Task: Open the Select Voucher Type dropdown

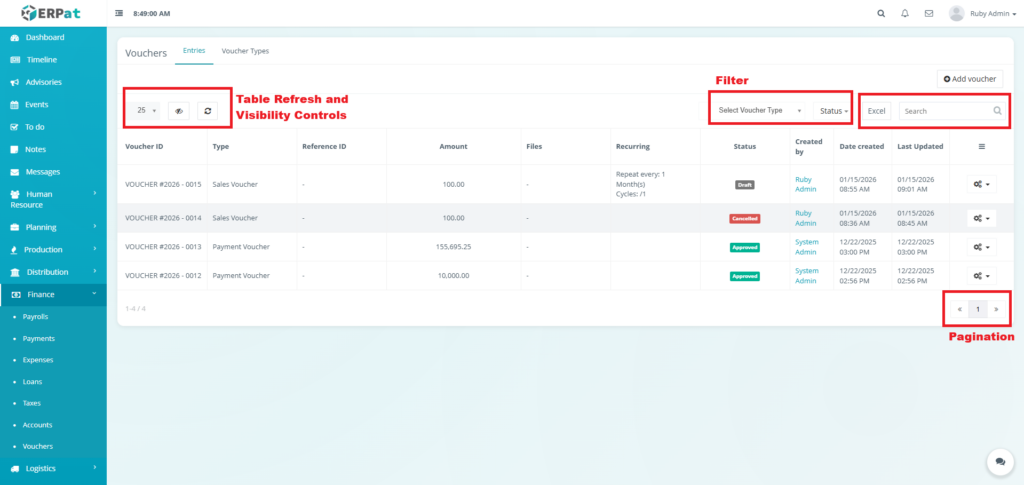Action: [759, 110]
